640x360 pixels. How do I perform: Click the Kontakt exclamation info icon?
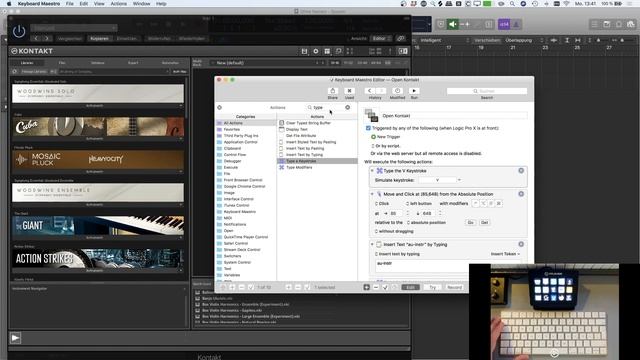[390, 51]
